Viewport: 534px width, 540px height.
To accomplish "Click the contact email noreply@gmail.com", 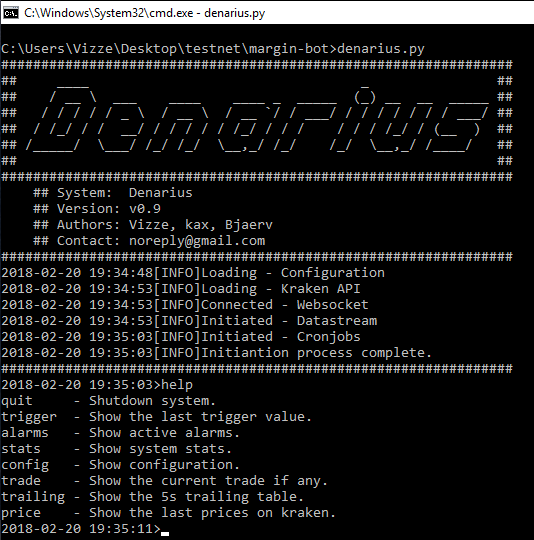I will click(x=197, y=241).
